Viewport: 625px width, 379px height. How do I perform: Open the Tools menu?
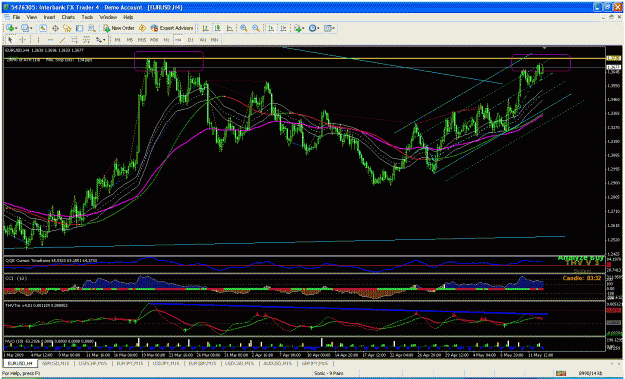coord(87,18)
